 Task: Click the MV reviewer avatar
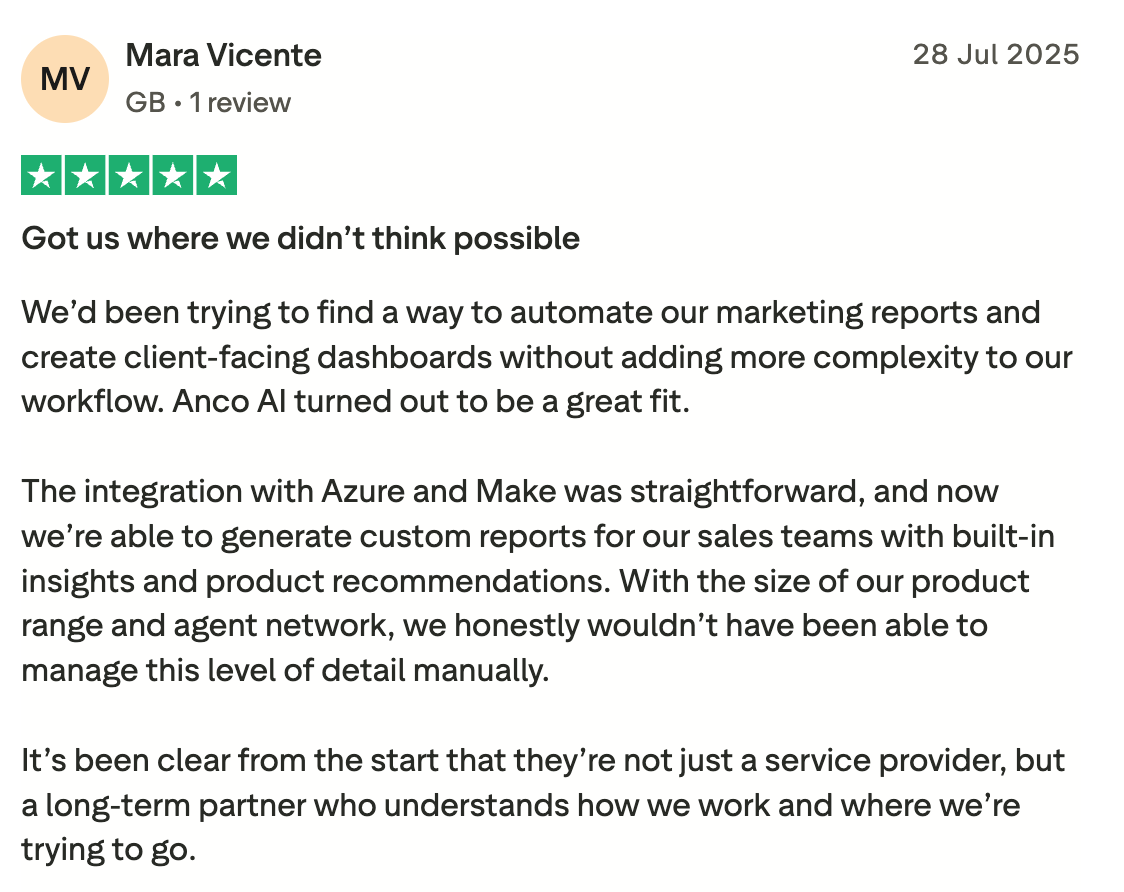(x=64, y=79)
